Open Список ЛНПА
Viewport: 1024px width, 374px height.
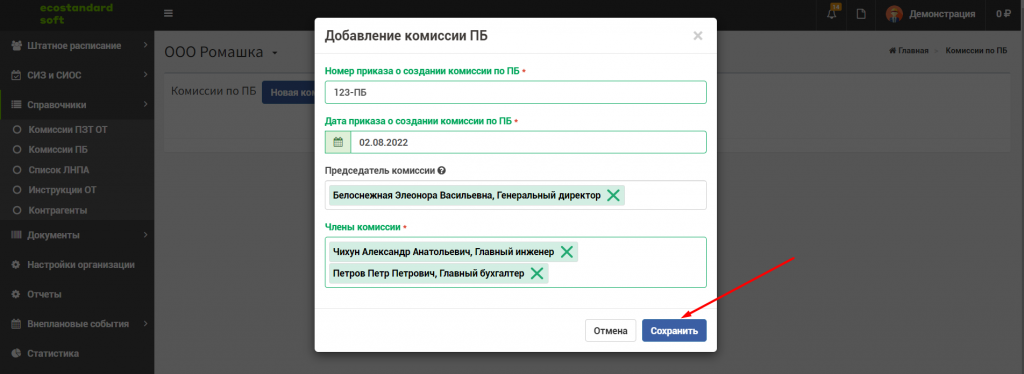point(59,170)
